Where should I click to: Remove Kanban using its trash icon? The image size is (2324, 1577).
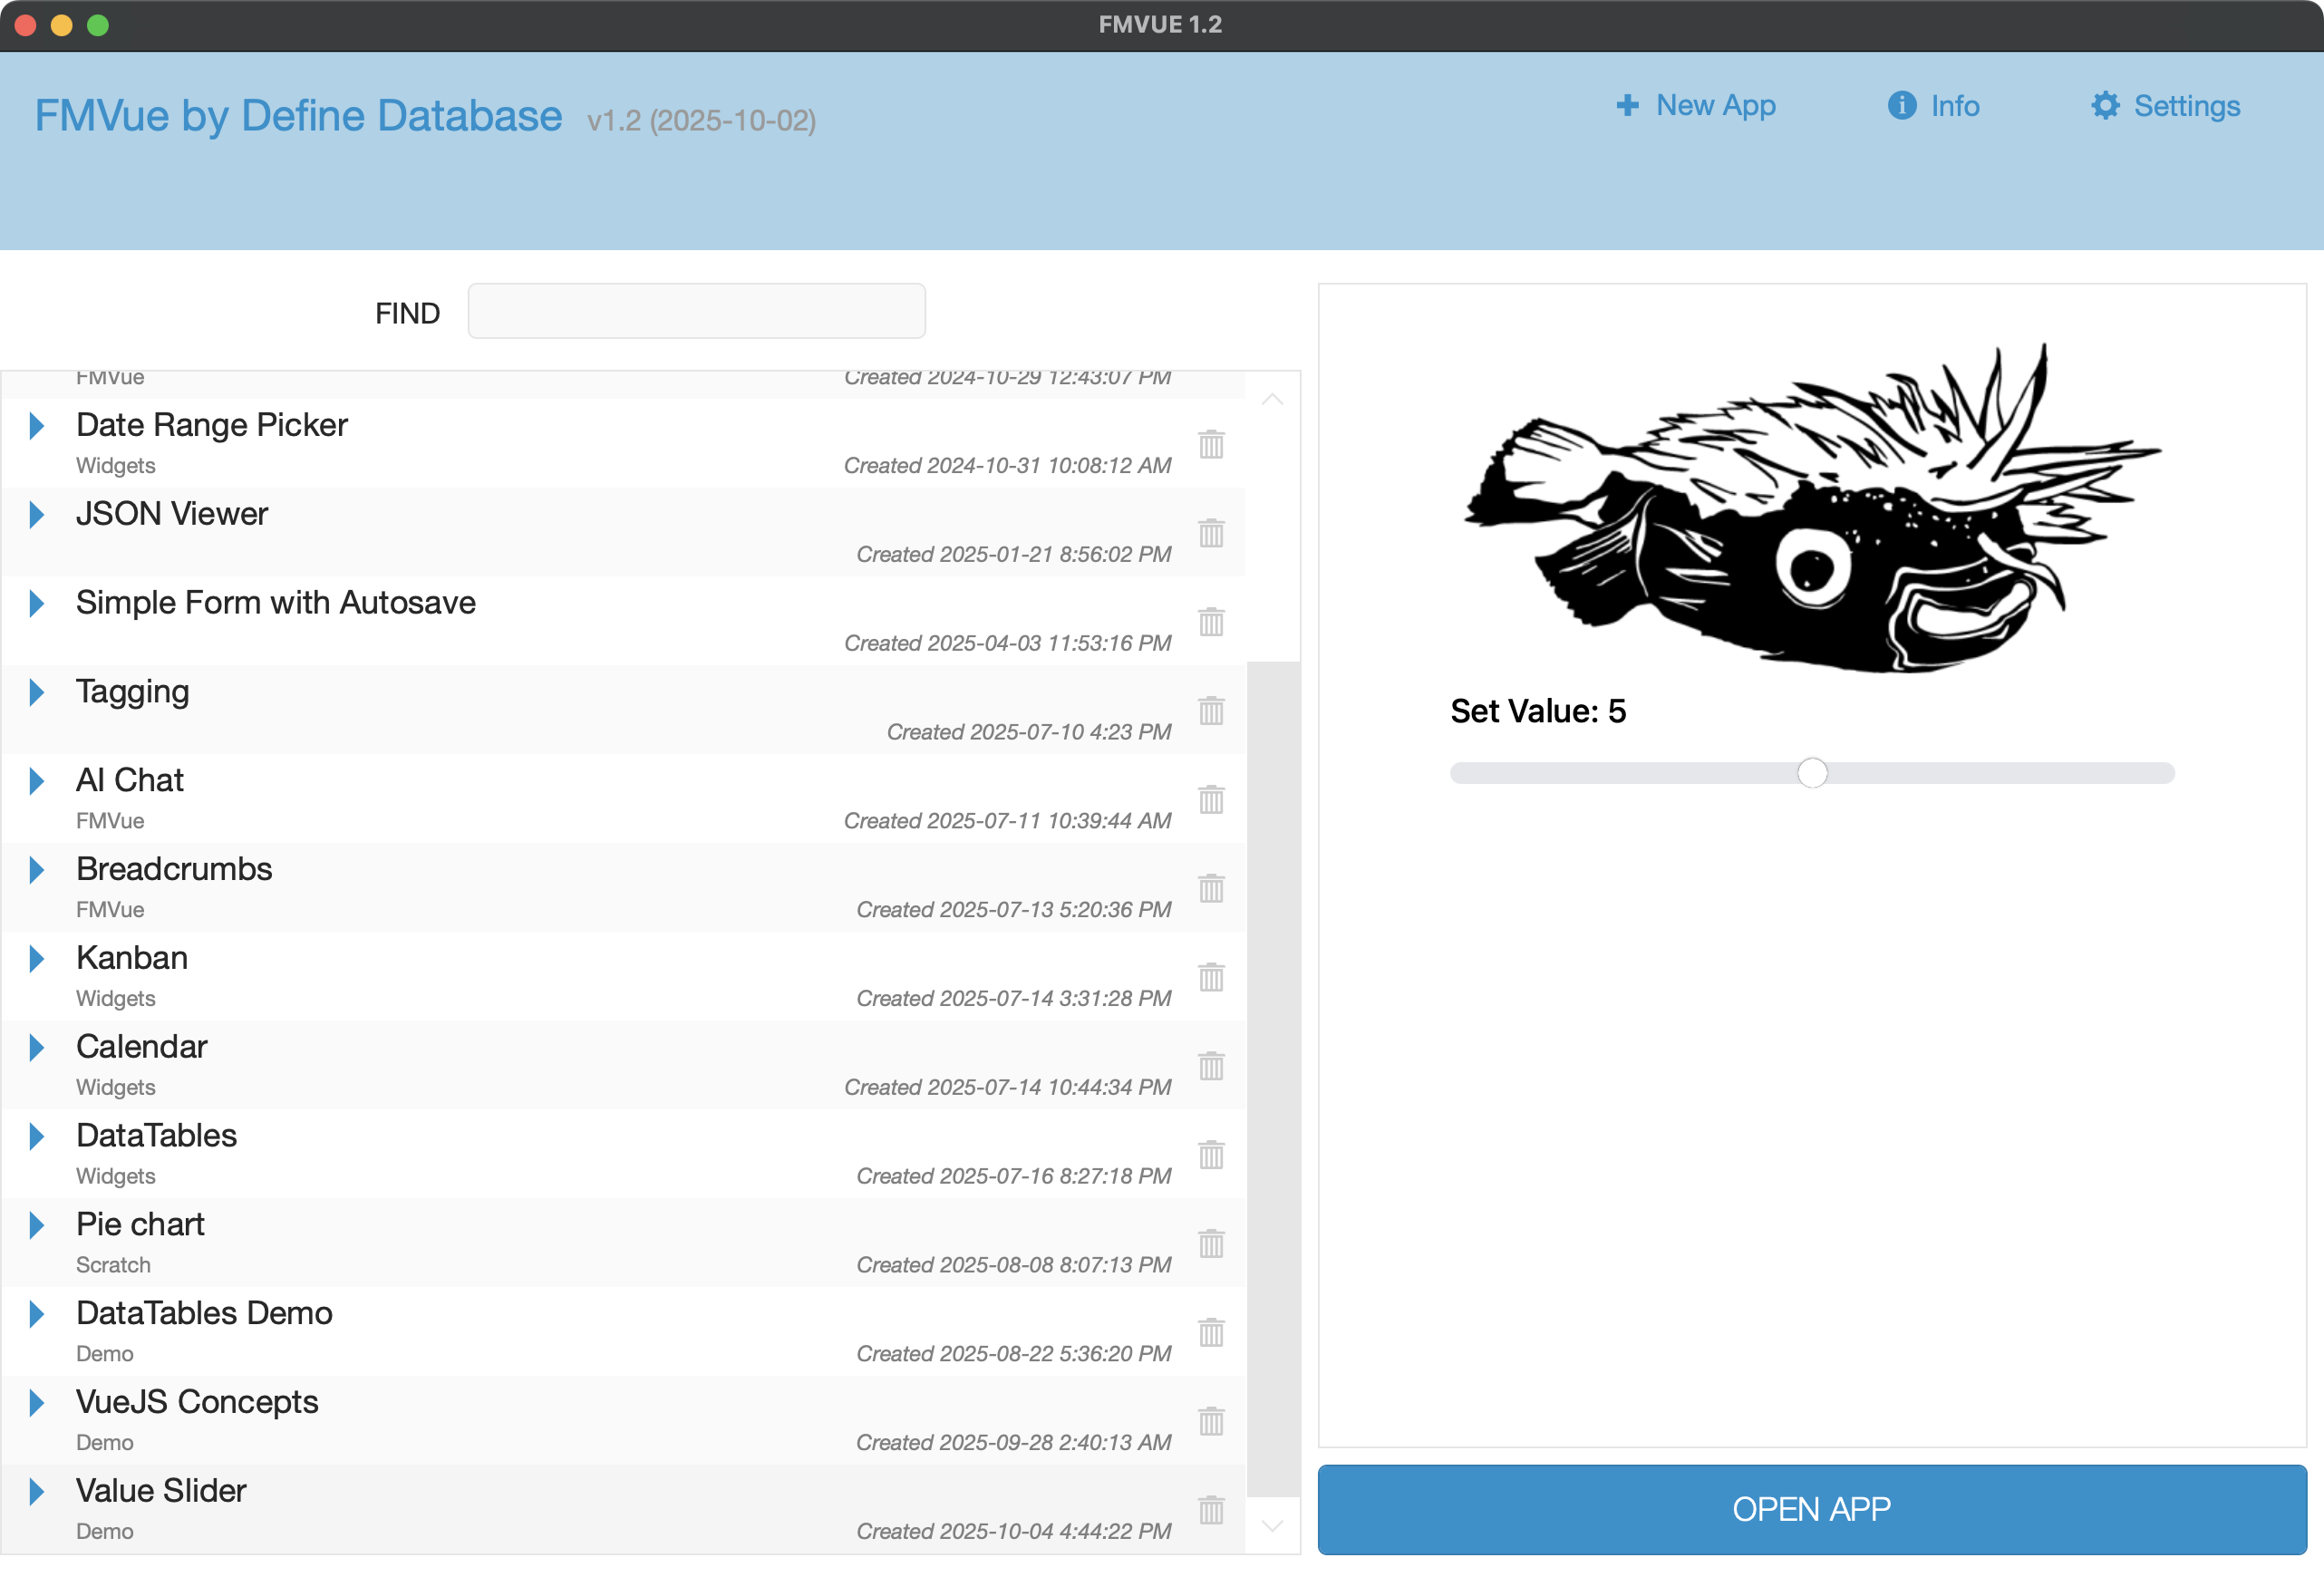point(1211,977)
